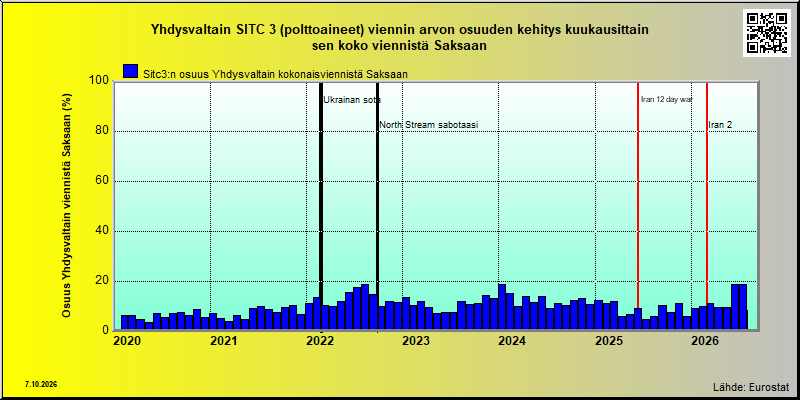Click the QR code image
The image size is (800, 400).
tap(766, 33)
